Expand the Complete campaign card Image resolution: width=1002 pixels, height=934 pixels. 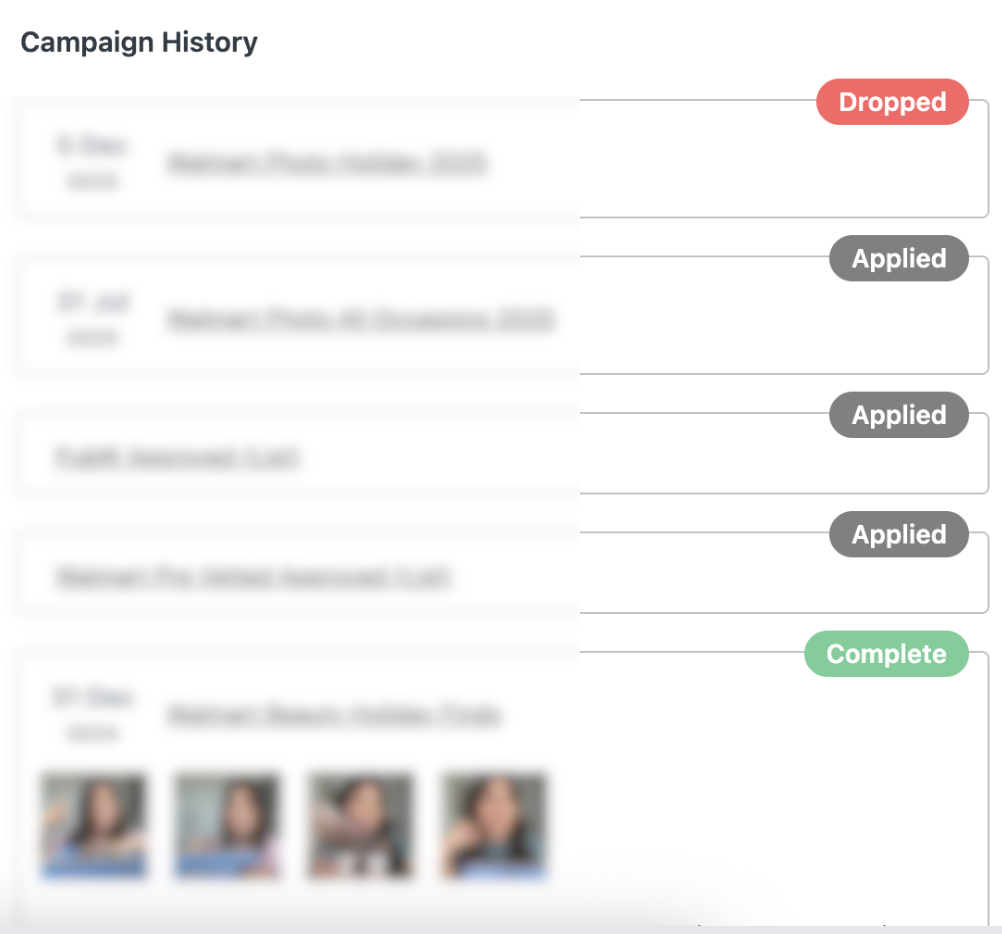[x=700, y=760]
